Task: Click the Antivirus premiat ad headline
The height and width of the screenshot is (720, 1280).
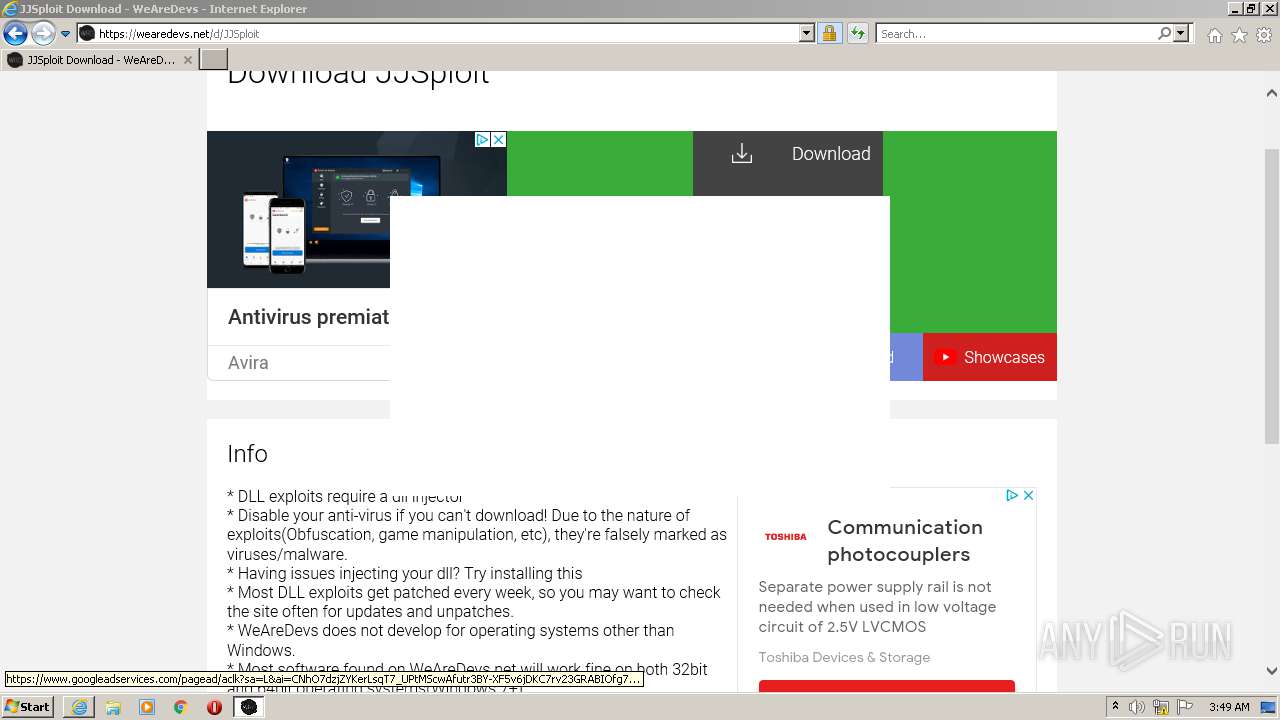Action: [308, 317]
